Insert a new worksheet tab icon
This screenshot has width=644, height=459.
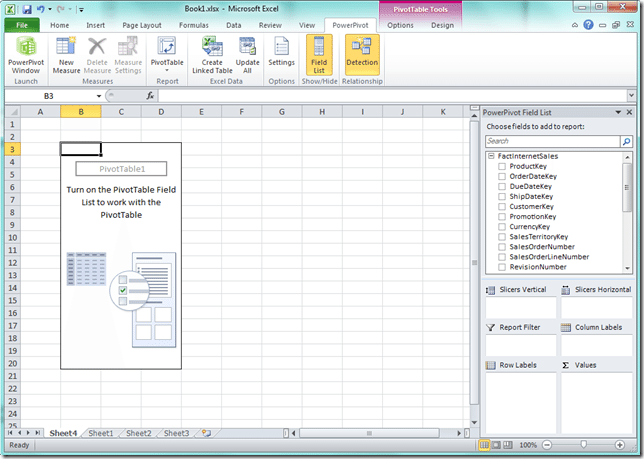pyautogui.click(x=206, y=433)
